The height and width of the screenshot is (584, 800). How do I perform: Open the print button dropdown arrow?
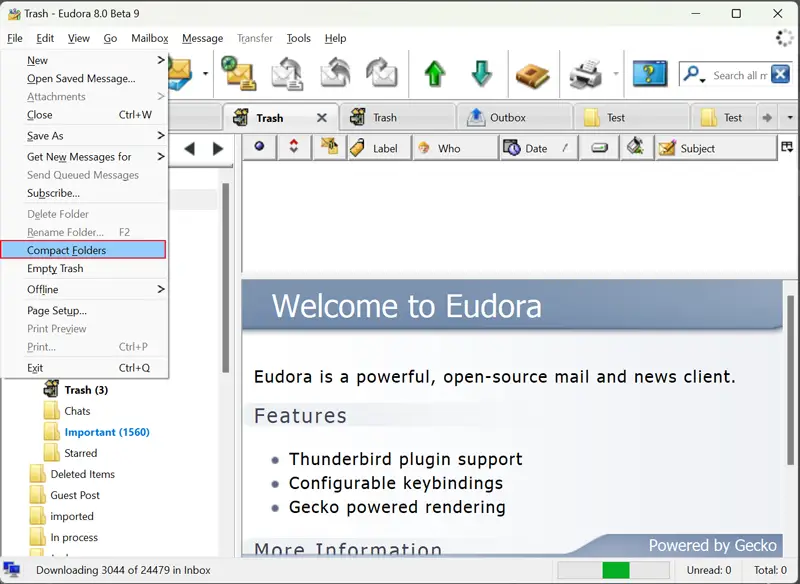616,74
